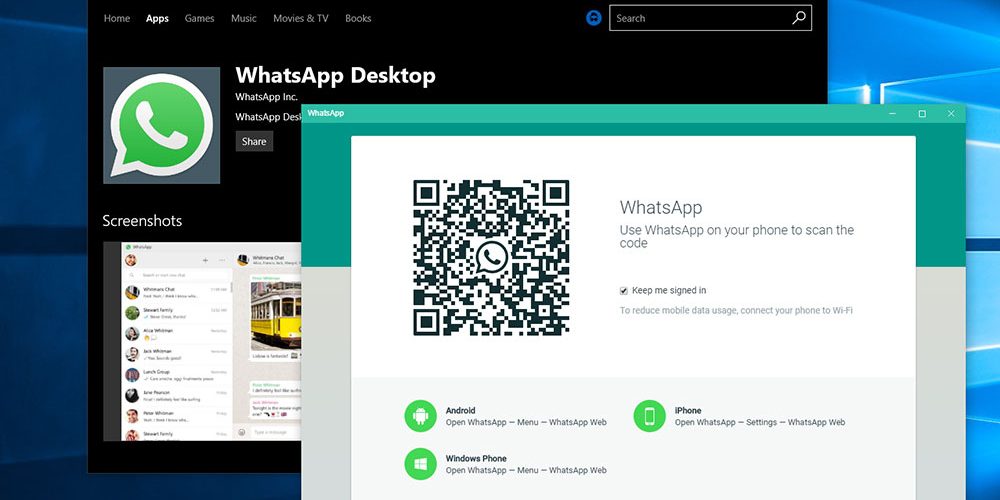Click the Windows Phone logo icon
1000x500 pixels.
click(421, 464)
